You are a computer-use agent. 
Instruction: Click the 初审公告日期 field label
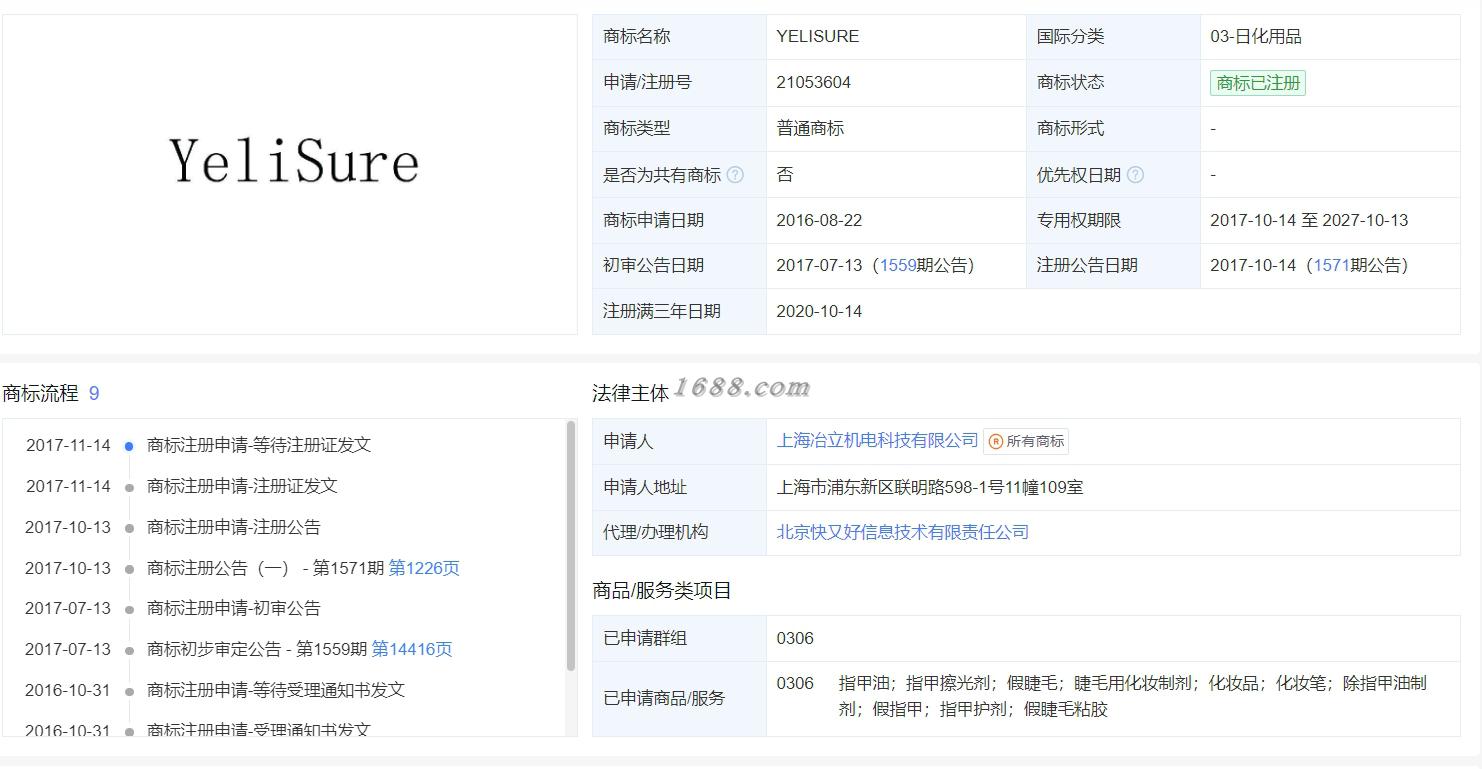pyautogui.click(x=653, y=265)
